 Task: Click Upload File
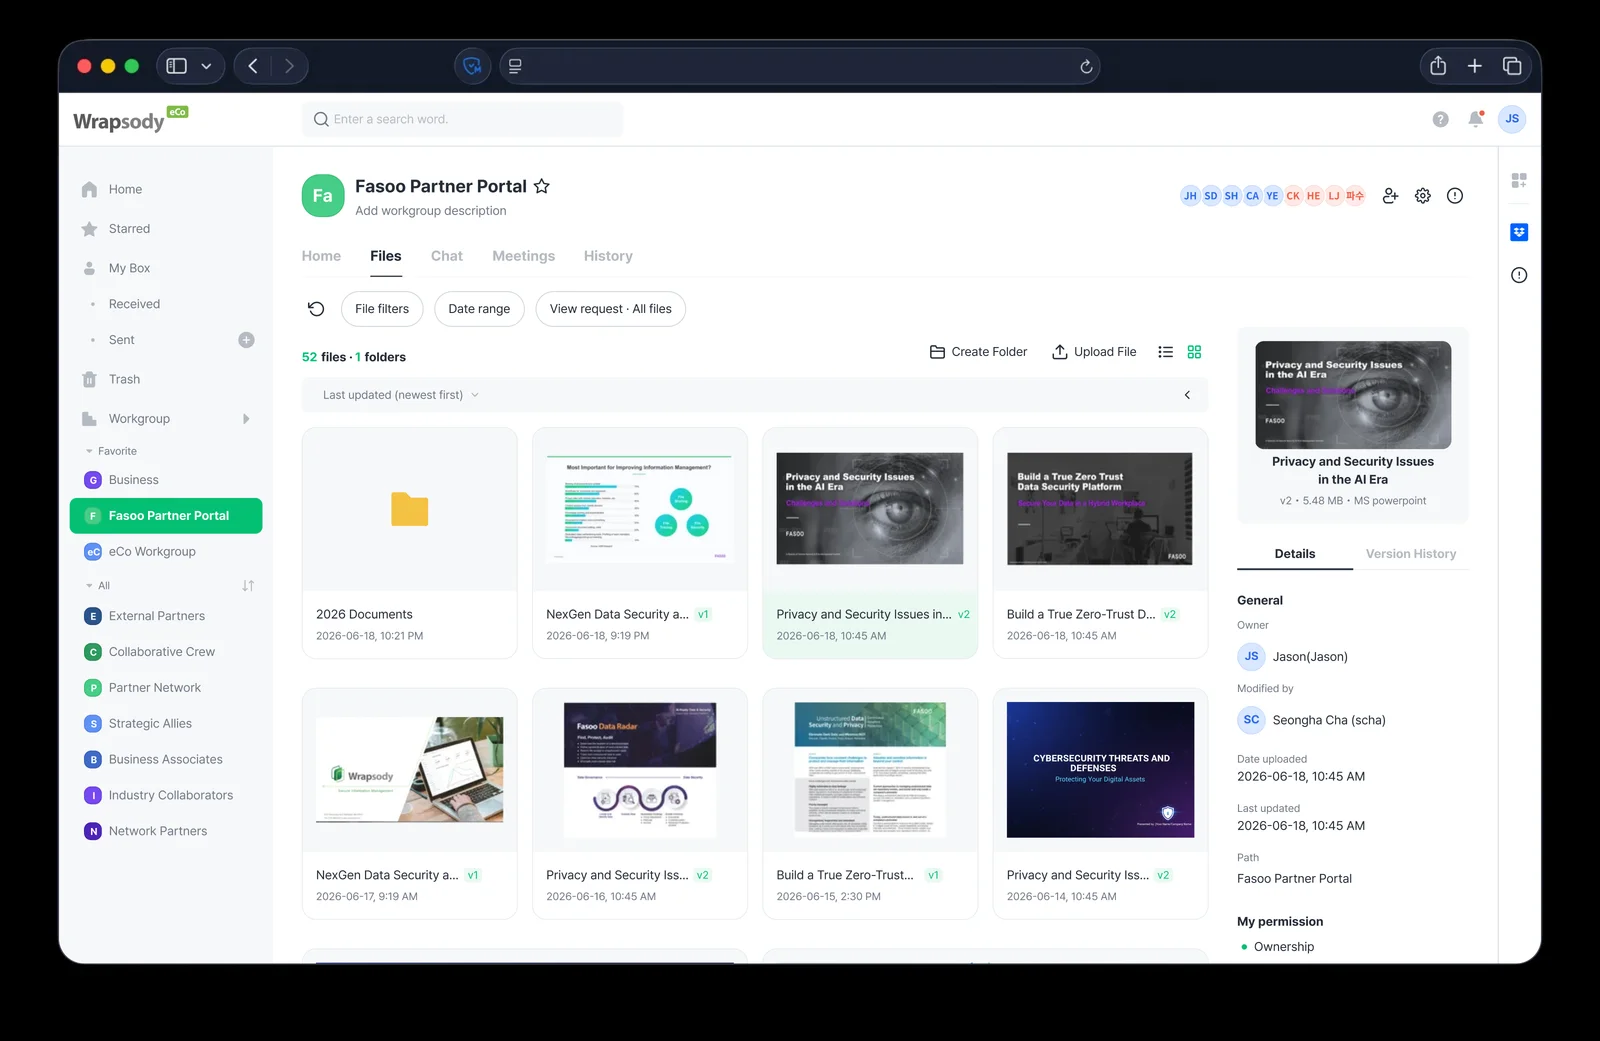1094,352
